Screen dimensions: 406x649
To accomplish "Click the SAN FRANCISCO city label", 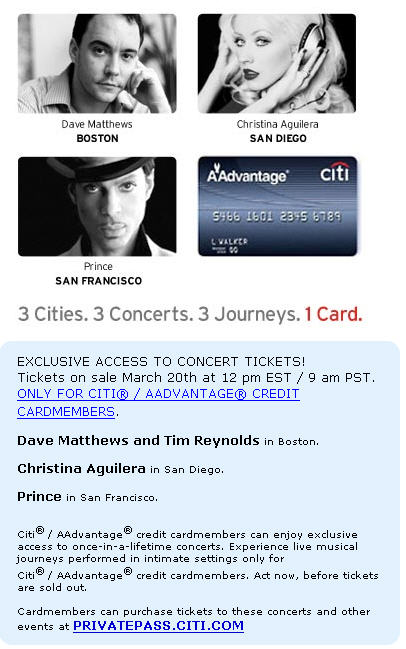I will tap(98, 281).
